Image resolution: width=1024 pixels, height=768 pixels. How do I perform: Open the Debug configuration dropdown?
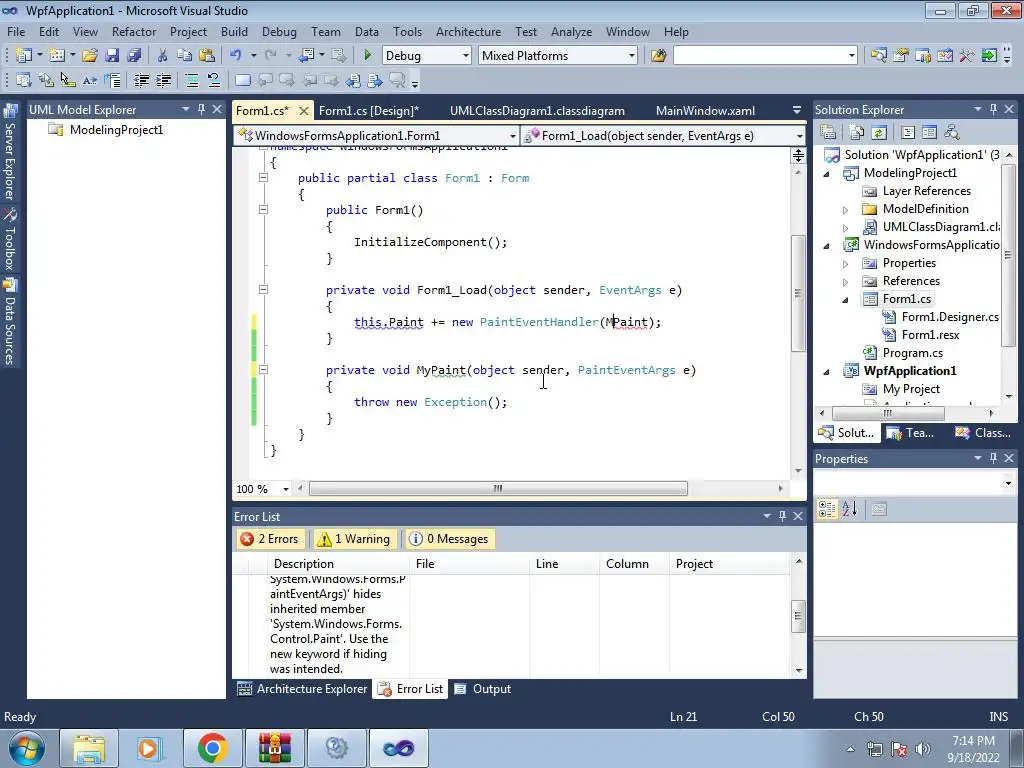click(466, 56)
